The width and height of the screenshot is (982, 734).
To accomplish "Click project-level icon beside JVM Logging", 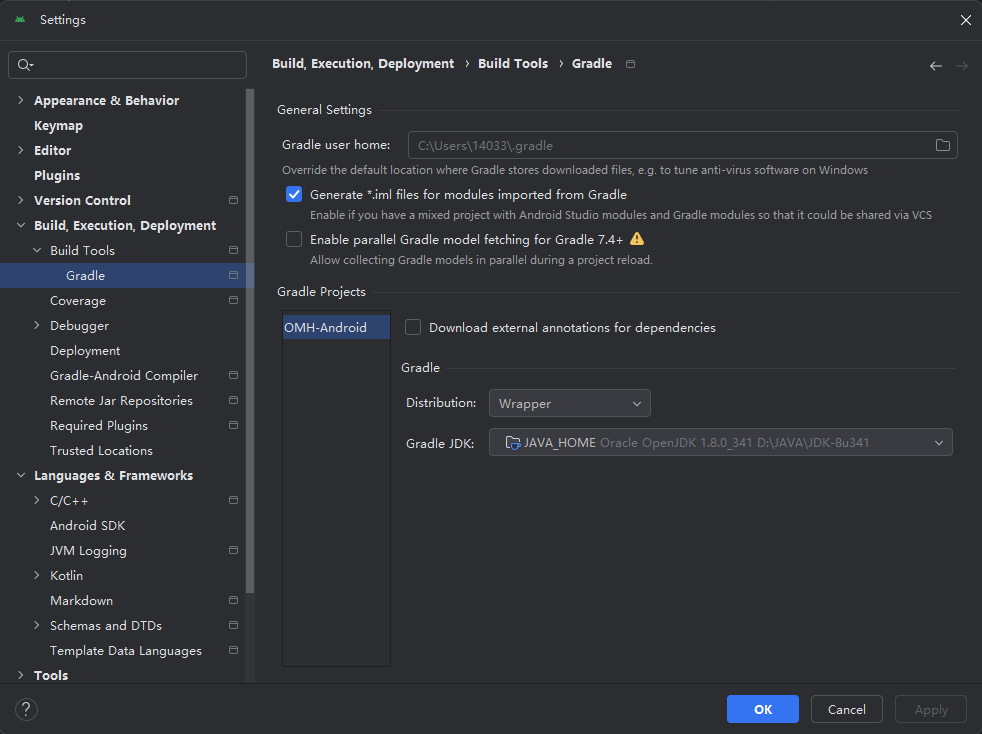I will pos(234,550).
